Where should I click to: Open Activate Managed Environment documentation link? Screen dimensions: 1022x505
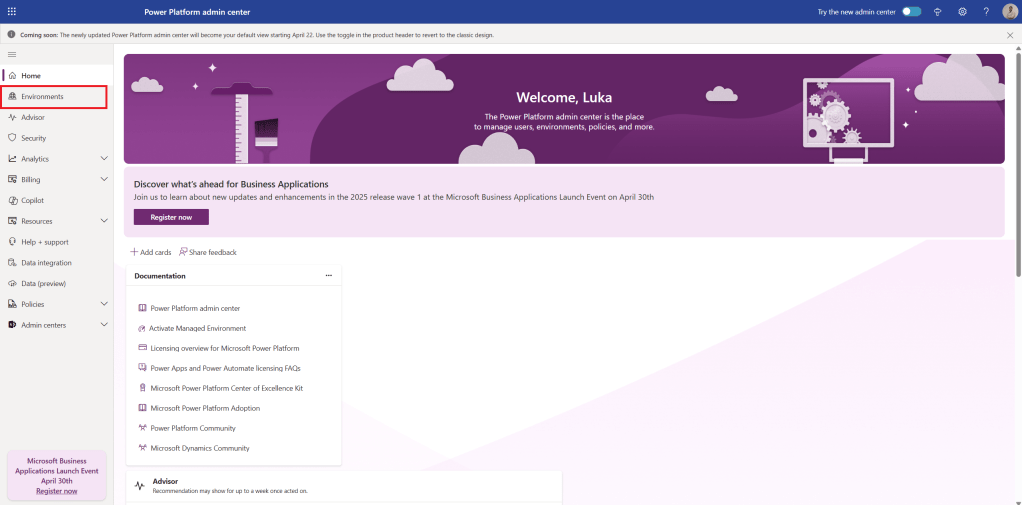197,328
